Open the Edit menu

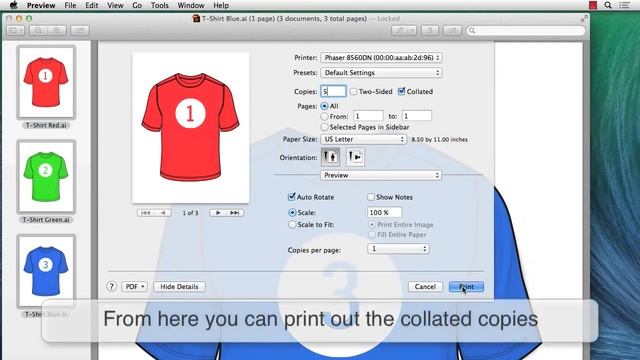click(91, 5)
